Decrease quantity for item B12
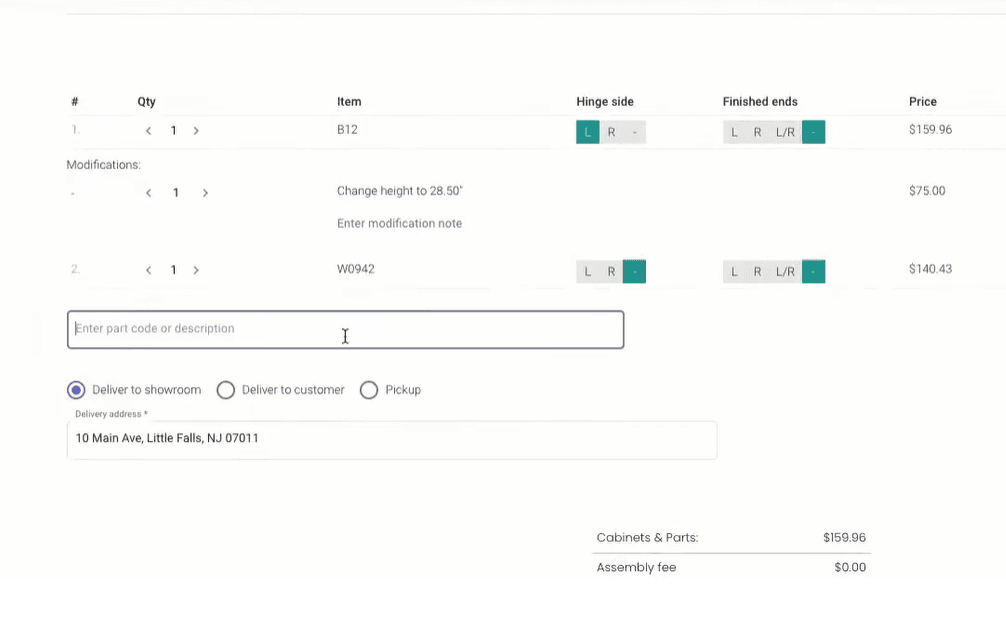This screenshot has height=623, width=1006. click(x=148, y=131)
